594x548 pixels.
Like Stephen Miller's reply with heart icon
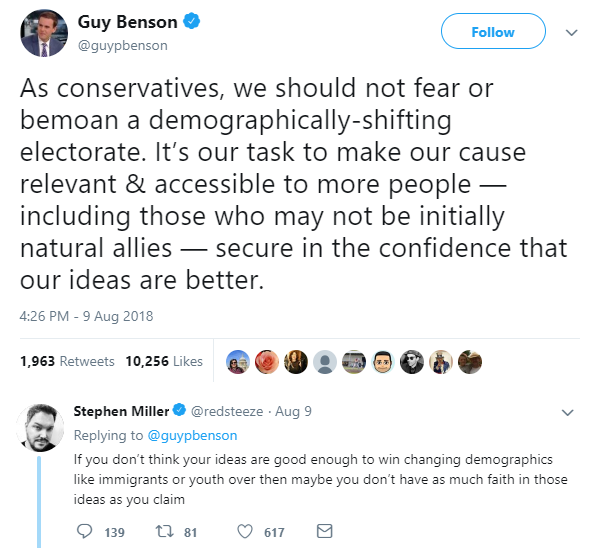pos(245,532)
